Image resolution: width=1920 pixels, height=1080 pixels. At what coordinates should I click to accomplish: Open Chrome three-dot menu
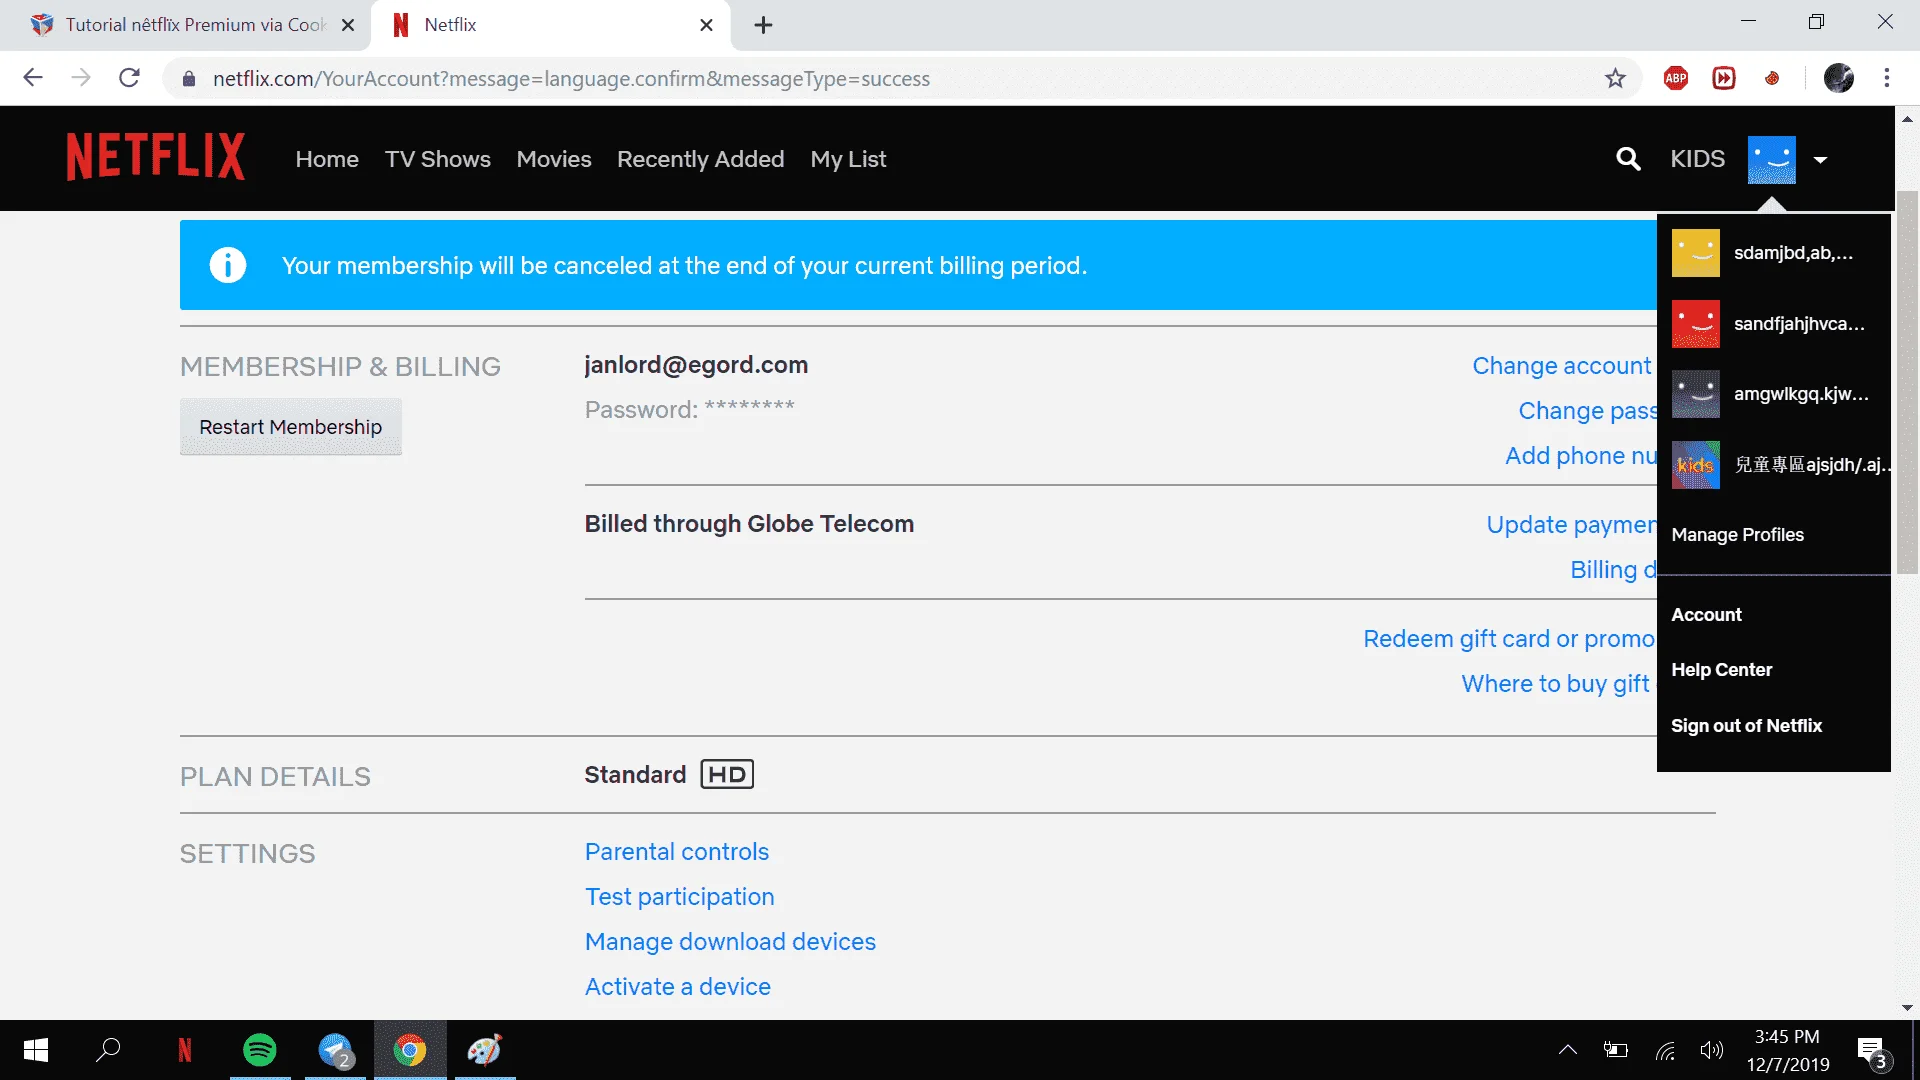[1887, 78]
